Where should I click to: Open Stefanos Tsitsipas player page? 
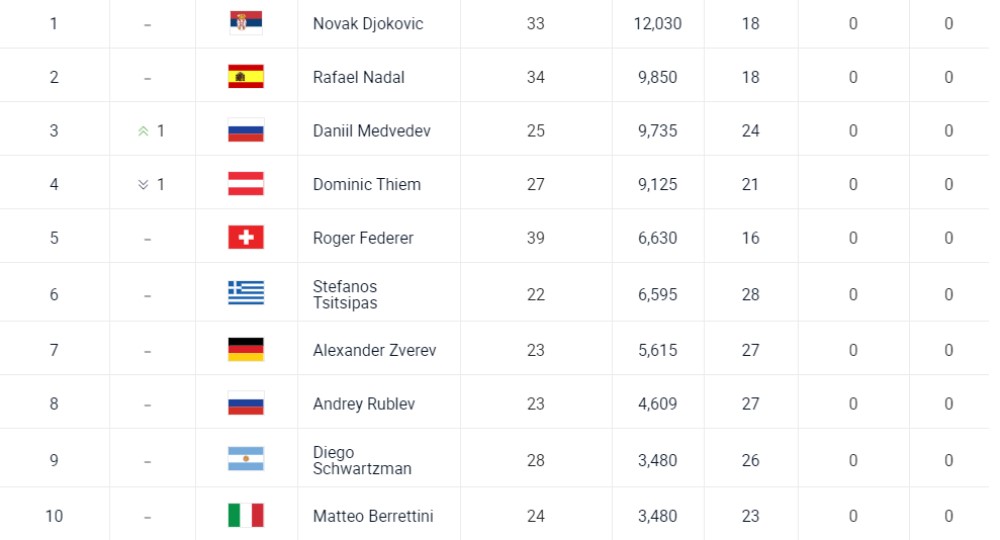pos(345,295)
